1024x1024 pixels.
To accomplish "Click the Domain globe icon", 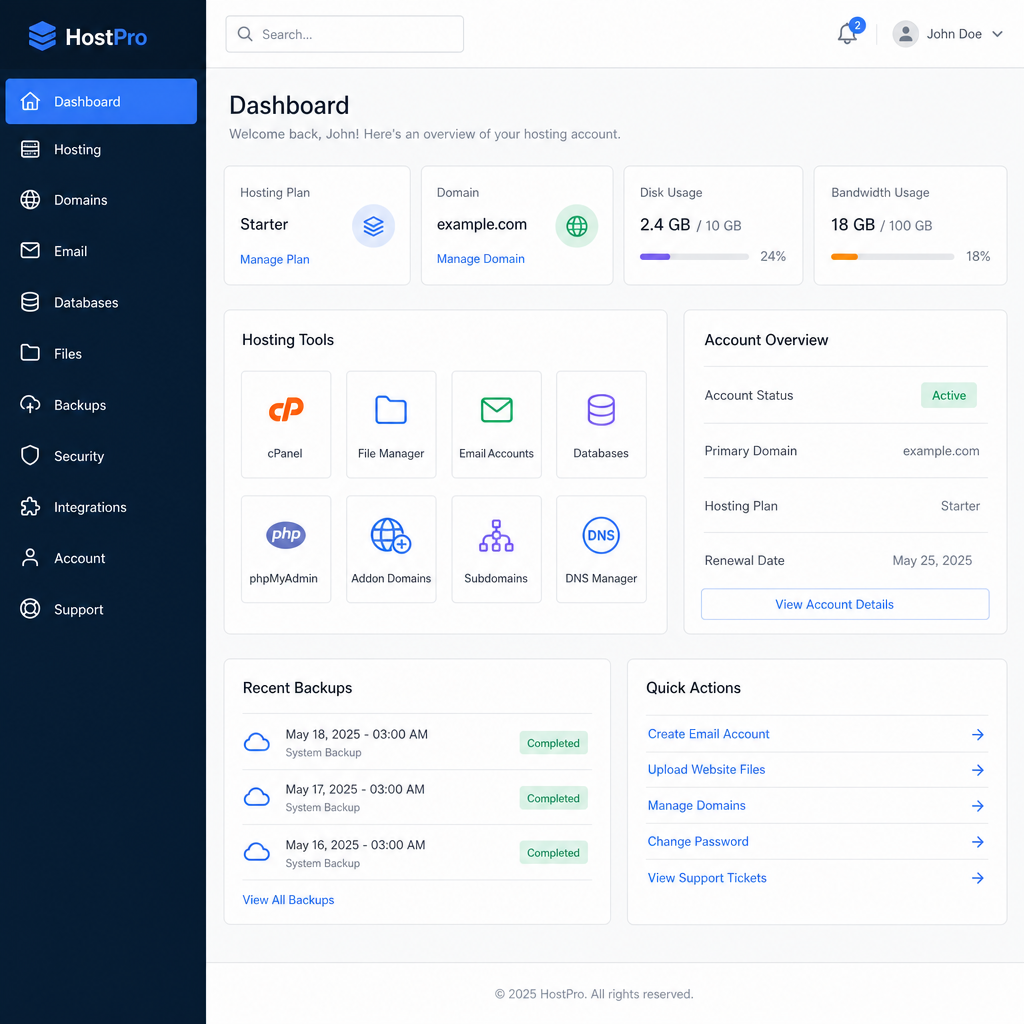I will point(577,226).
